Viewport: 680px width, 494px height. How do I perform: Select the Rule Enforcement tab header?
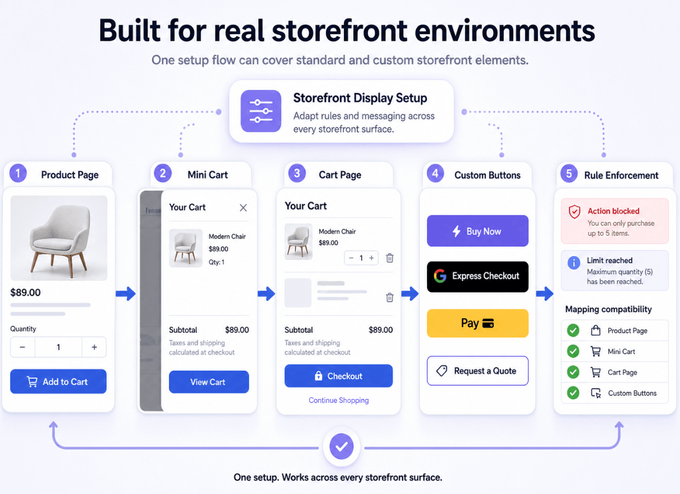coord(615,175)
